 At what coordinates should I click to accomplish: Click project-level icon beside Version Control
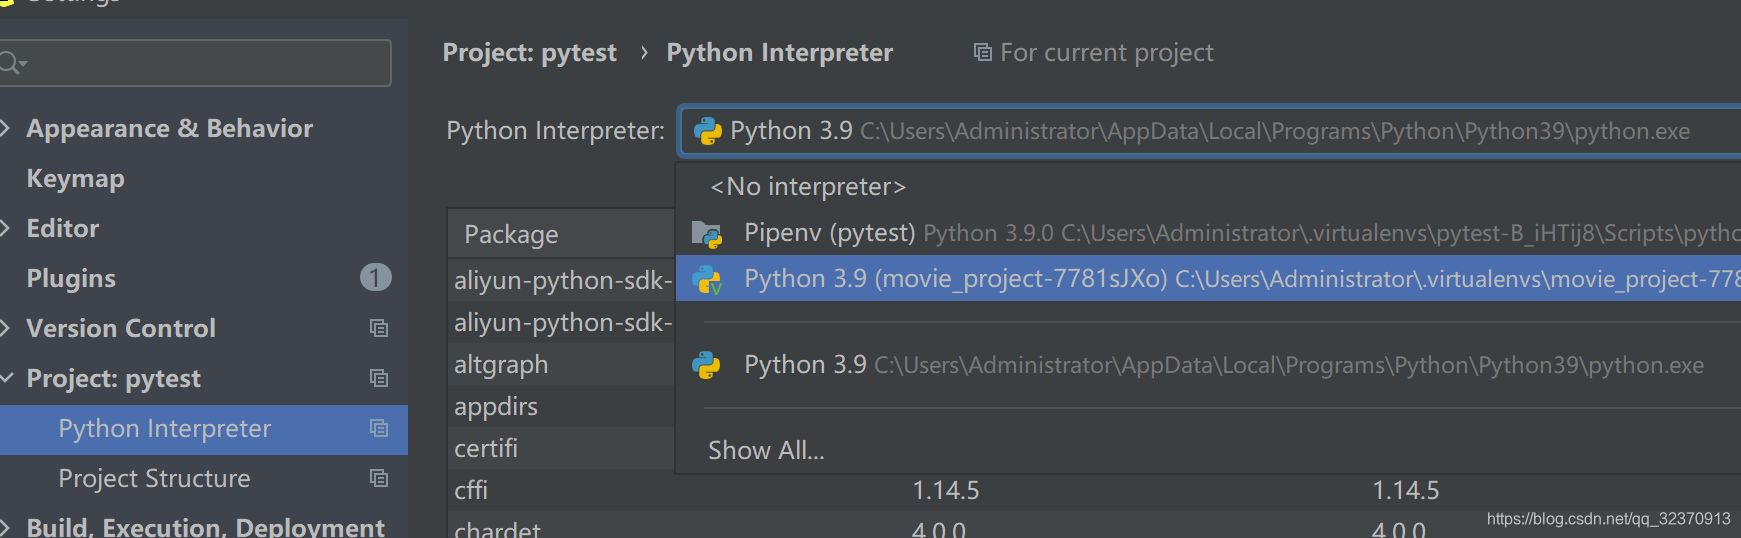[379, 328]
